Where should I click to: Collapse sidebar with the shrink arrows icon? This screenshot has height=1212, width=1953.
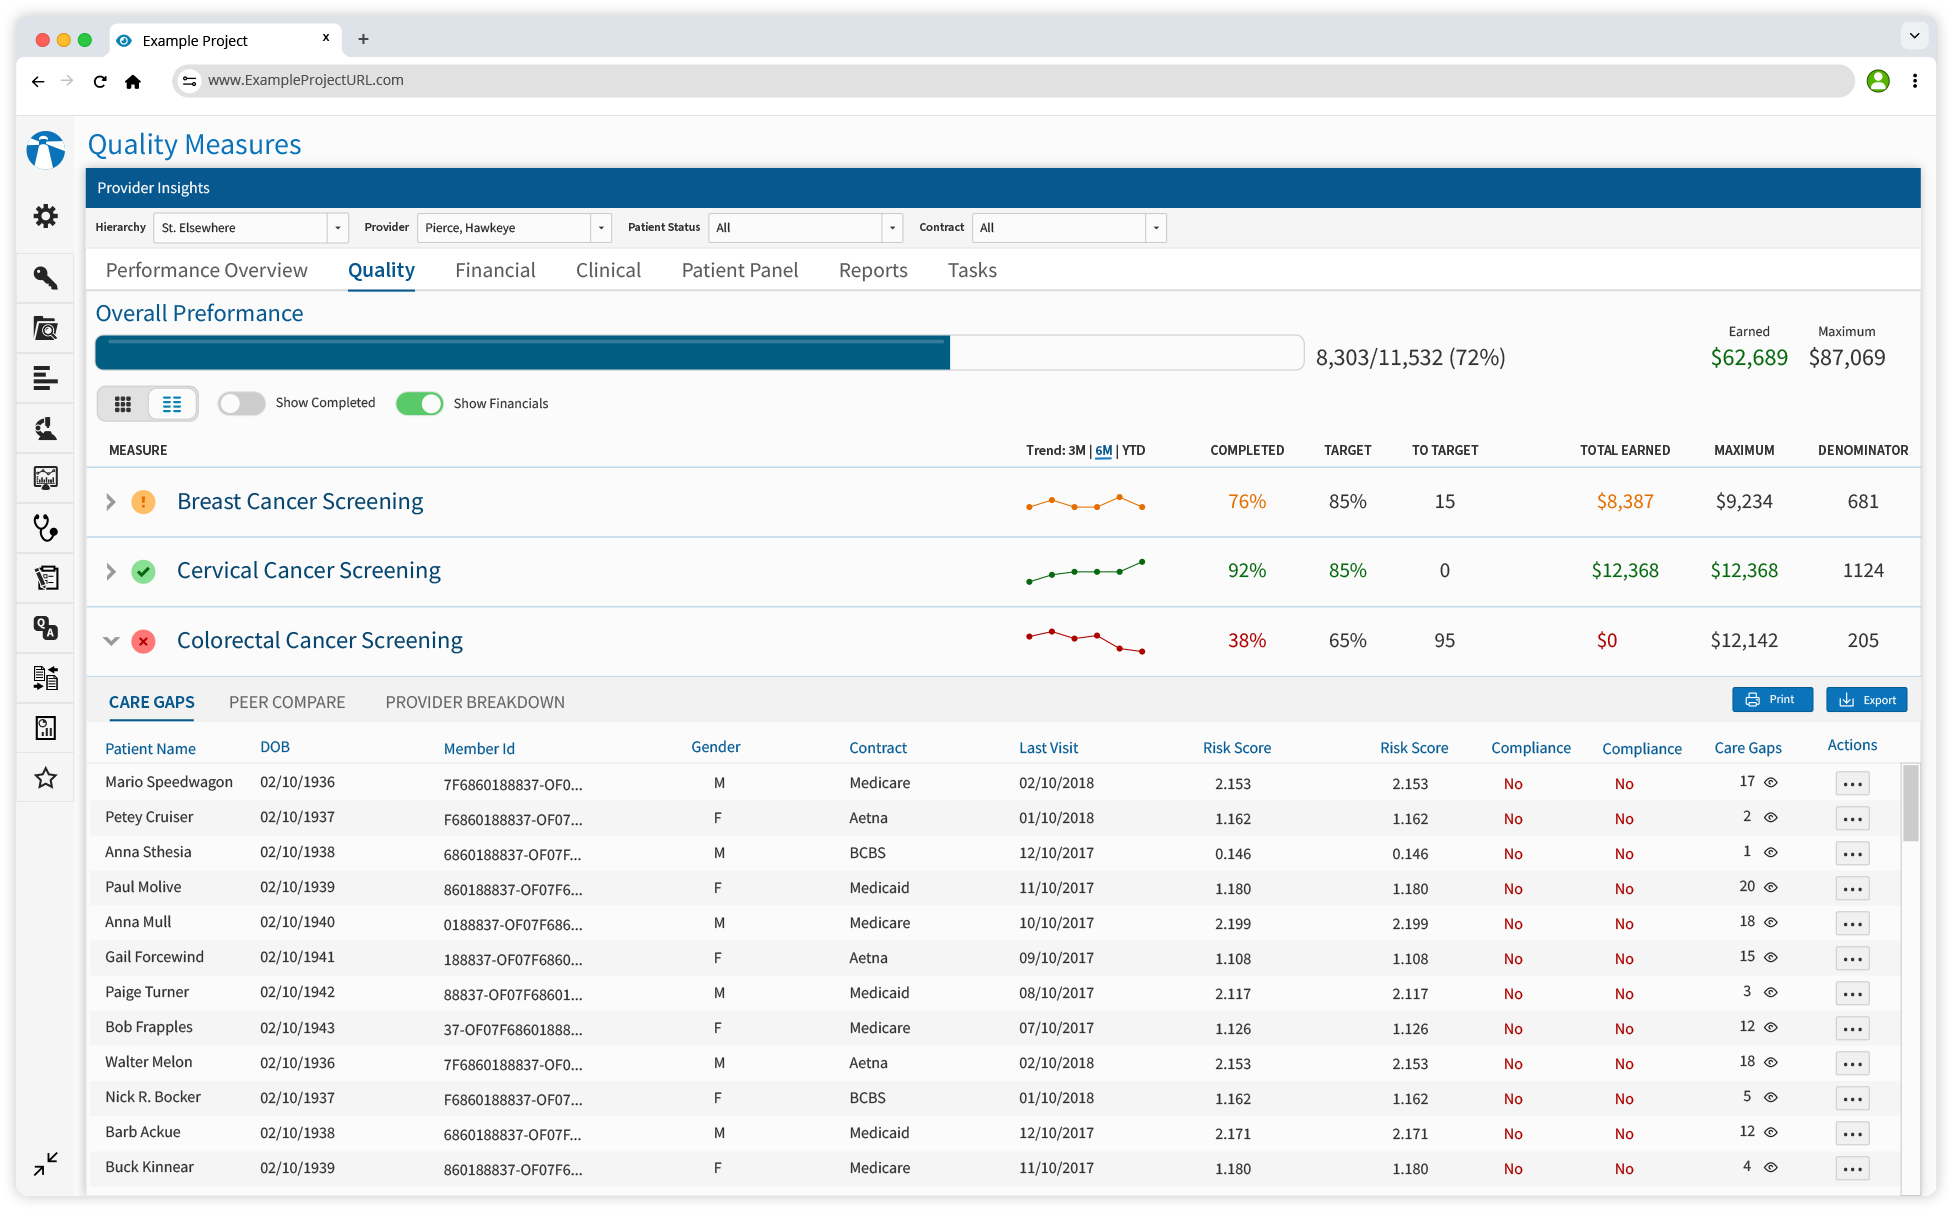tap(46, 1163)
